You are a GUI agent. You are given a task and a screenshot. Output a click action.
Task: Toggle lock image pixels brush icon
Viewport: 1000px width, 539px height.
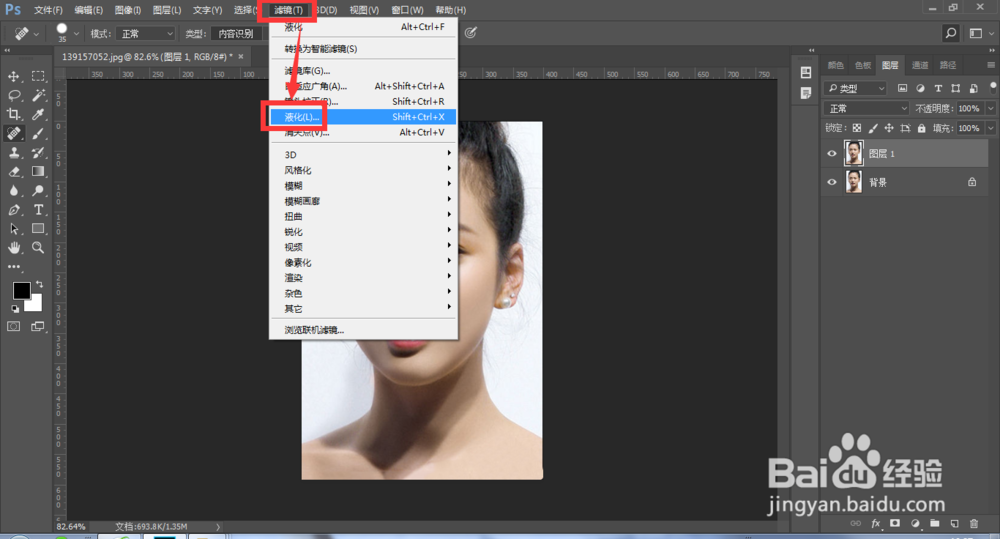click(x=873, y=128)
